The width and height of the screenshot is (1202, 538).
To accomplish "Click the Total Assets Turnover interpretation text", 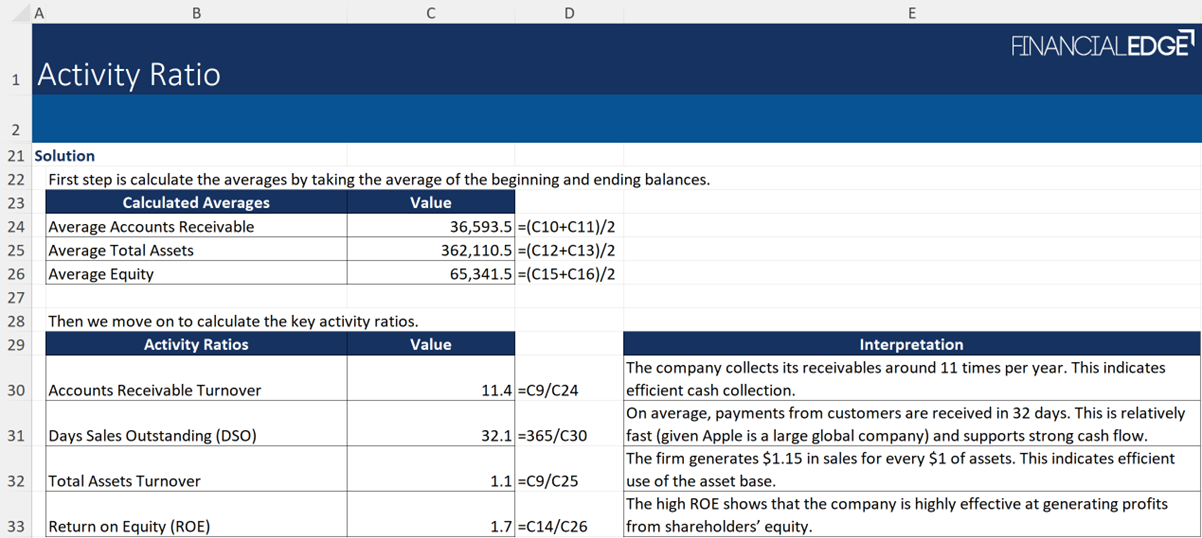I will click(x=900, y=469).
